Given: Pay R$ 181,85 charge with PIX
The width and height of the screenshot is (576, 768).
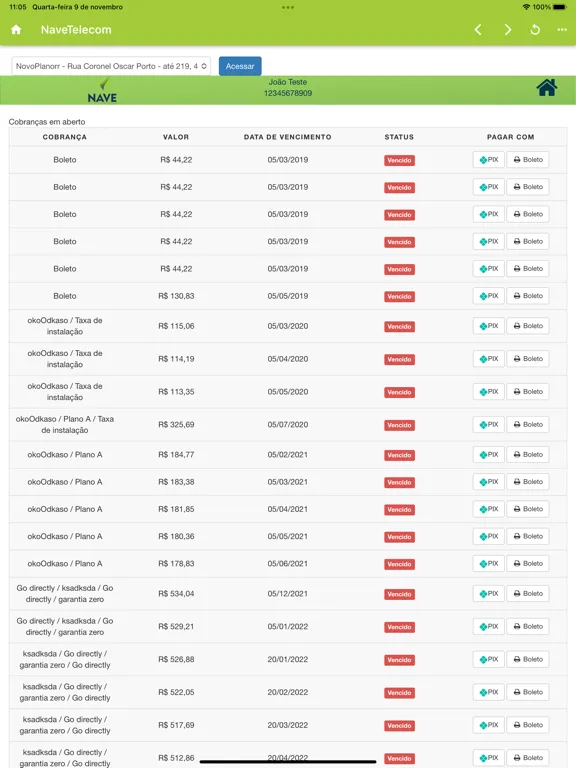Looking at the screenshot, I should pos(488,509).
